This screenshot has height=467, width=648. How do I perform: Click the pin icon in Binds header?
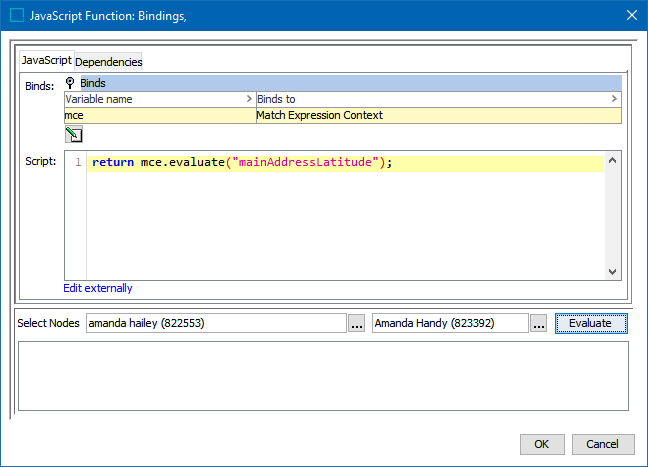coord(71,83)
